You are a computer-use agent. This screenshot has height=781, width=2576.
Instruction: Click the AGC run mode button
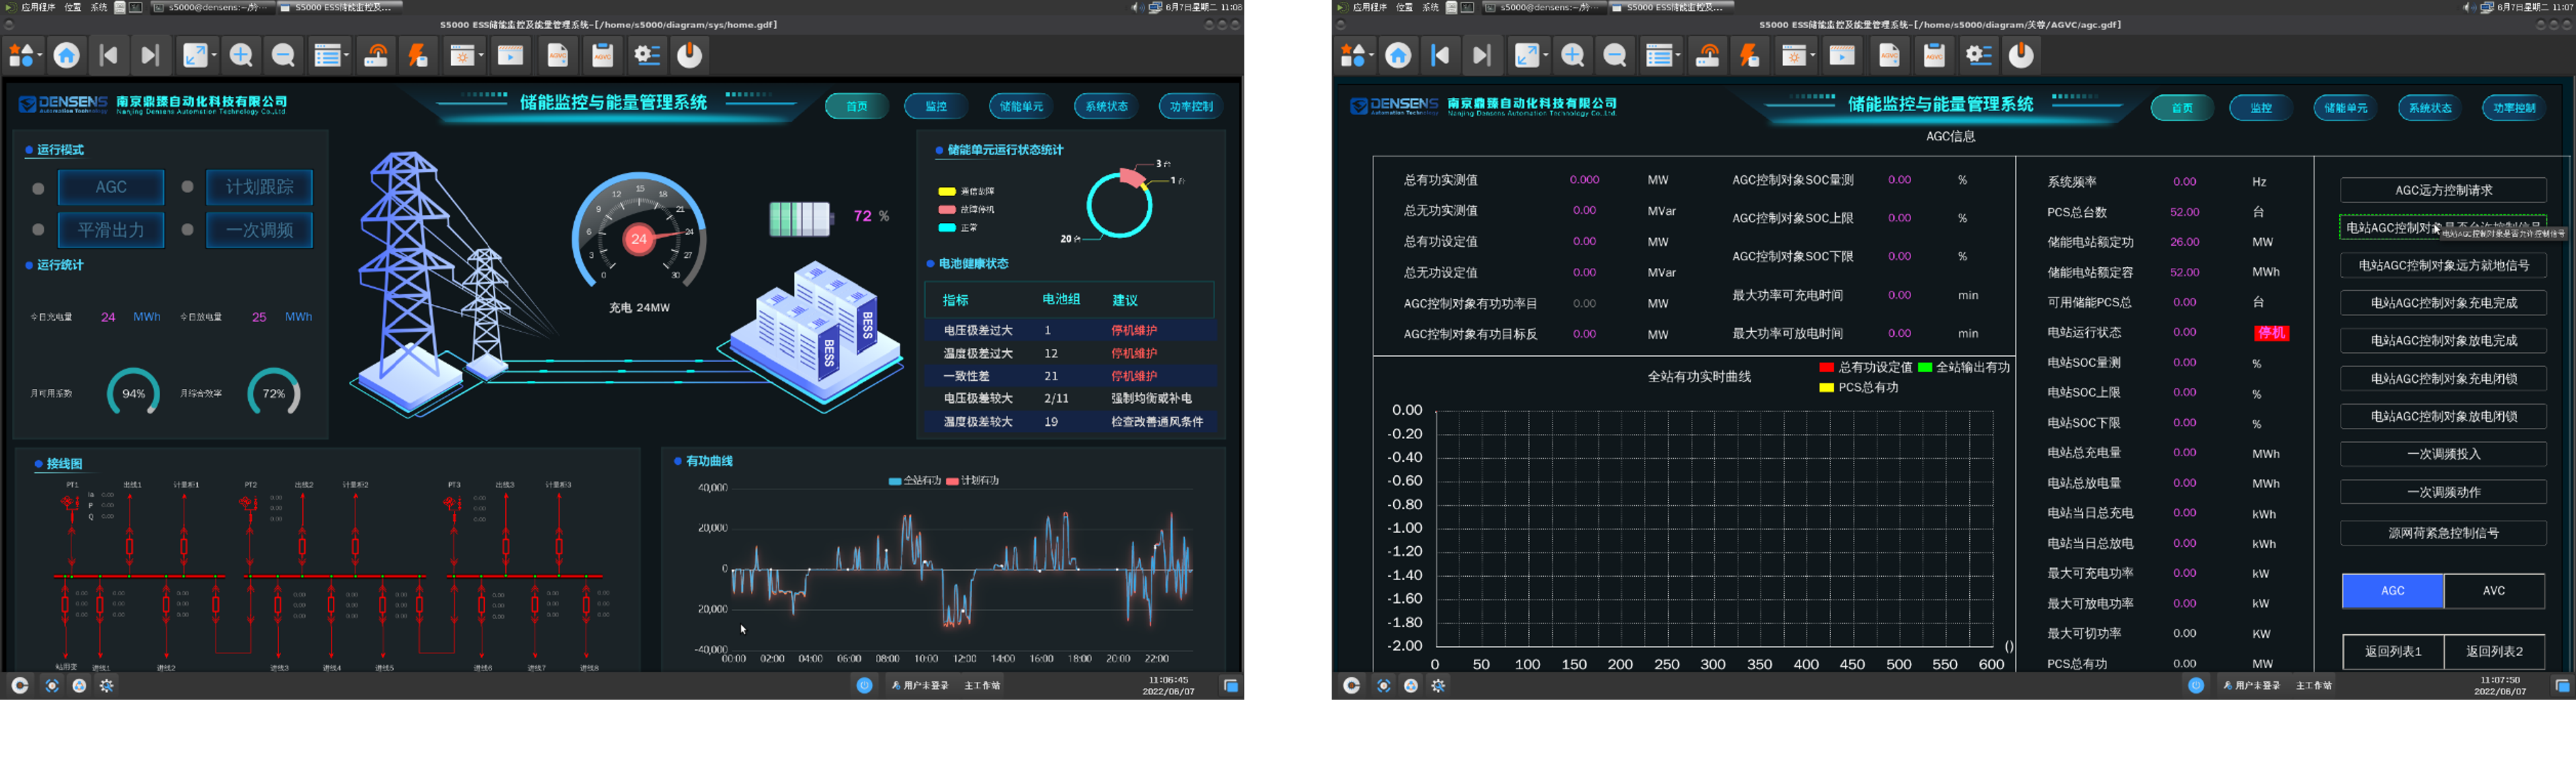(111, 187)
